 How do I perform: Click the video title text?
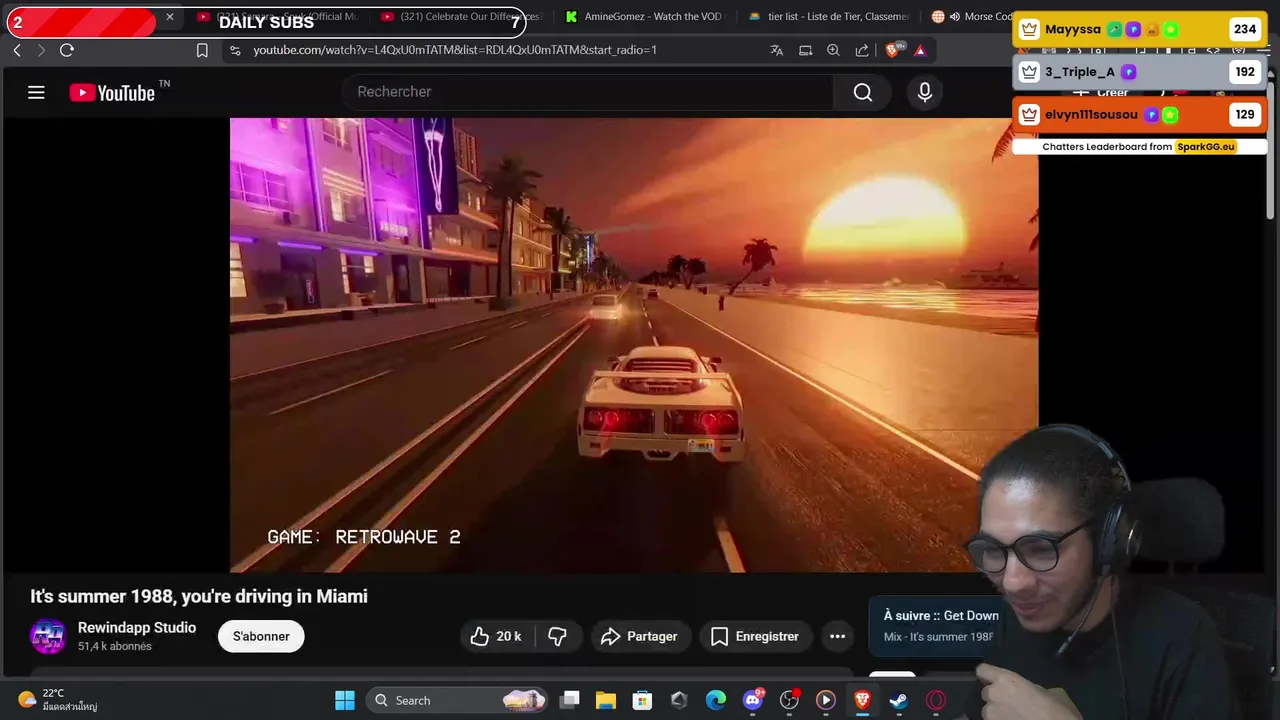[199, 596]
